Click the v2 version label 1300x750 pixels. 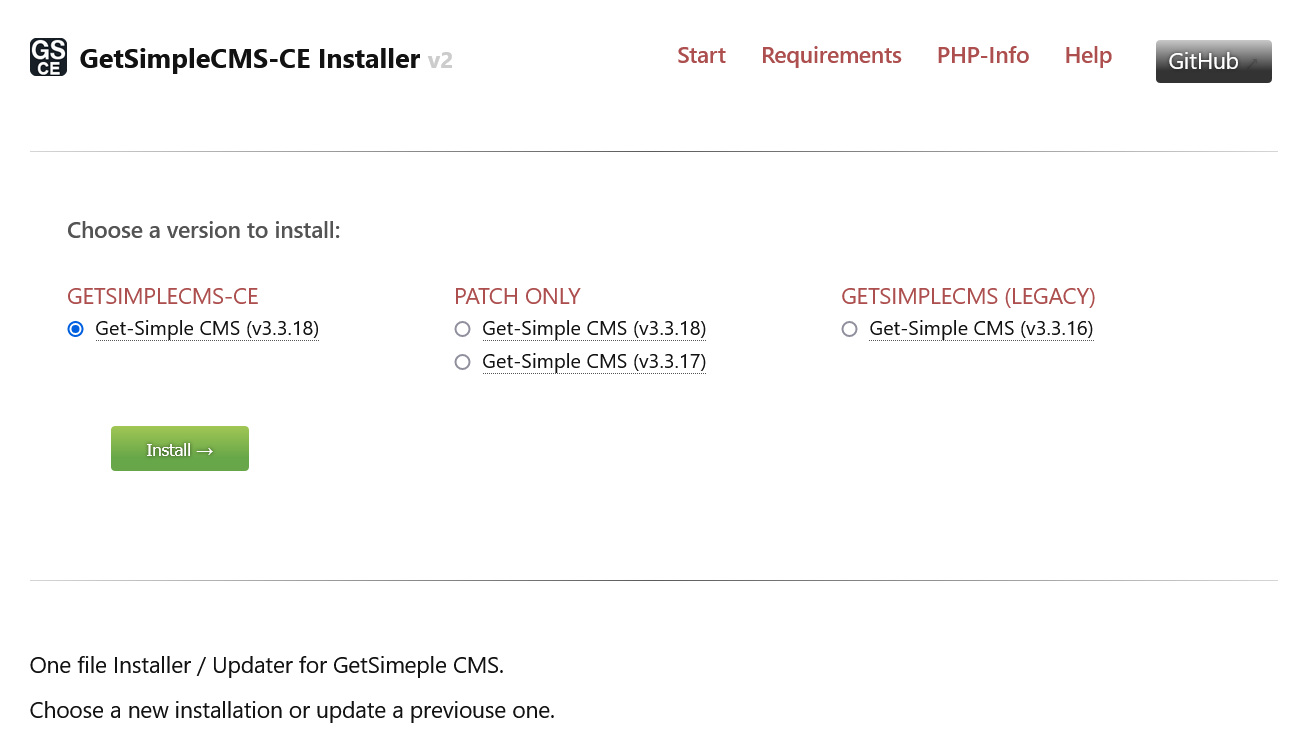(440, 60)
